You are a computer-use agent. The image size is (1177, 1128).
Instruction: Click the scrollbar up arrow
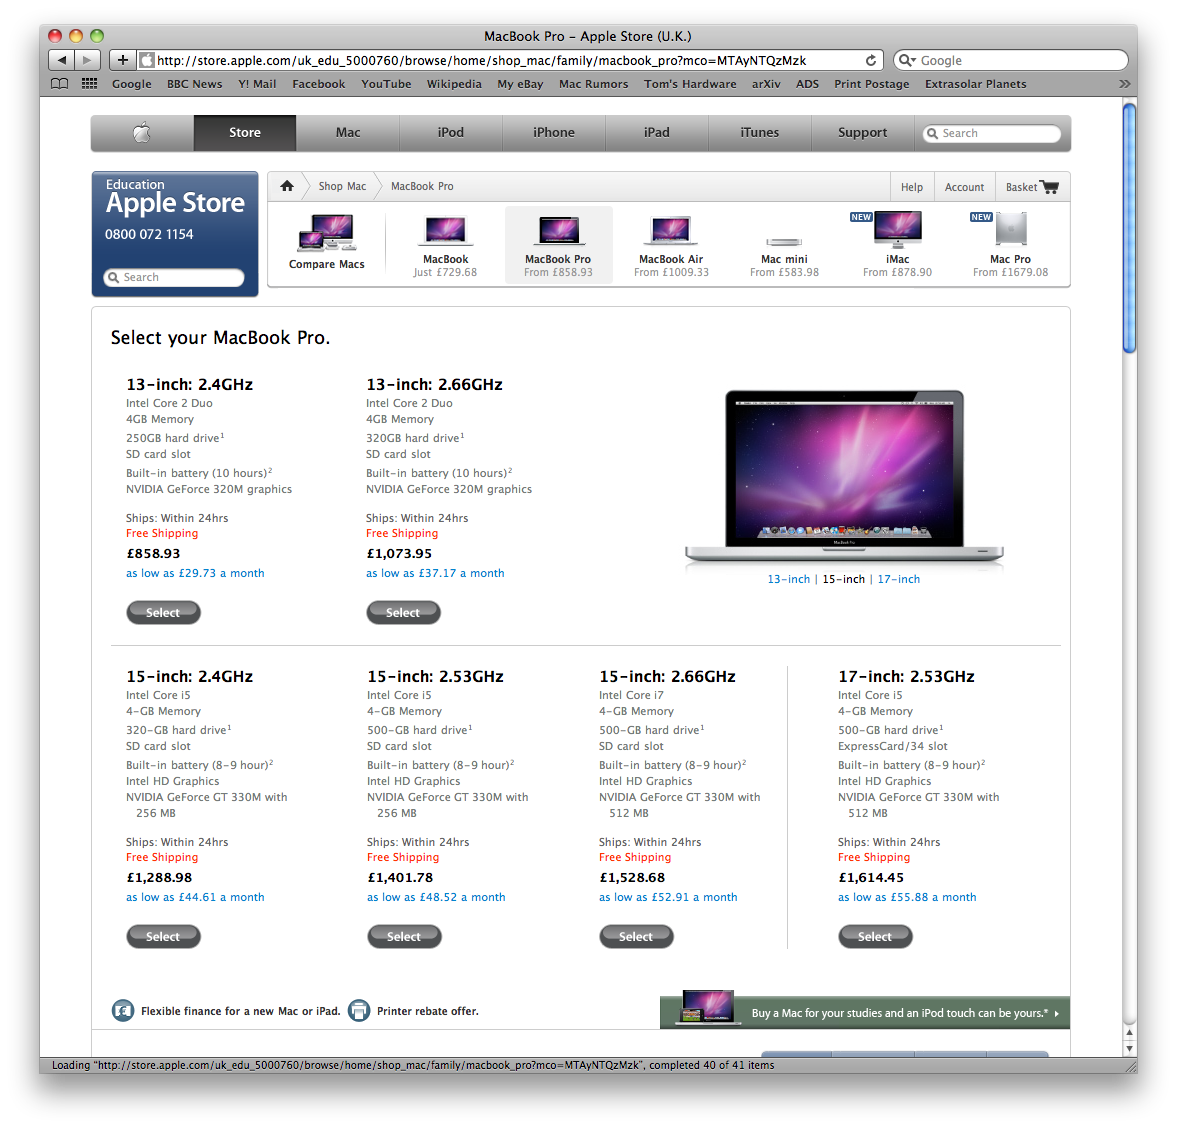1130,1033
